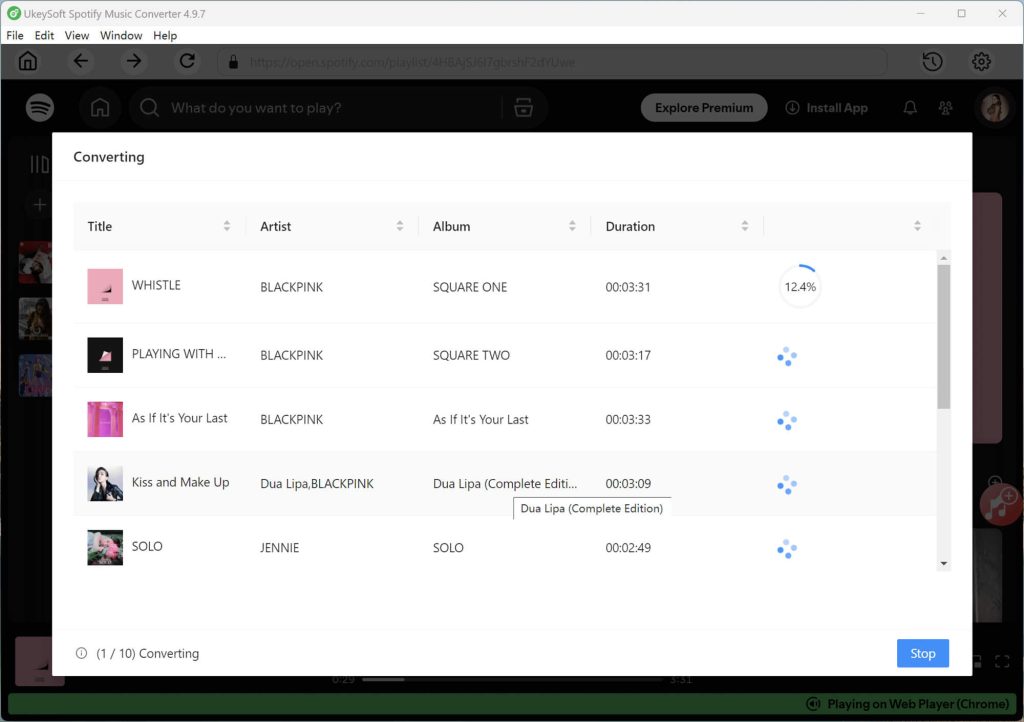Toggle sorting on the Title column
The height and width of the screenshot is (722, 1024).
point(227,226)
